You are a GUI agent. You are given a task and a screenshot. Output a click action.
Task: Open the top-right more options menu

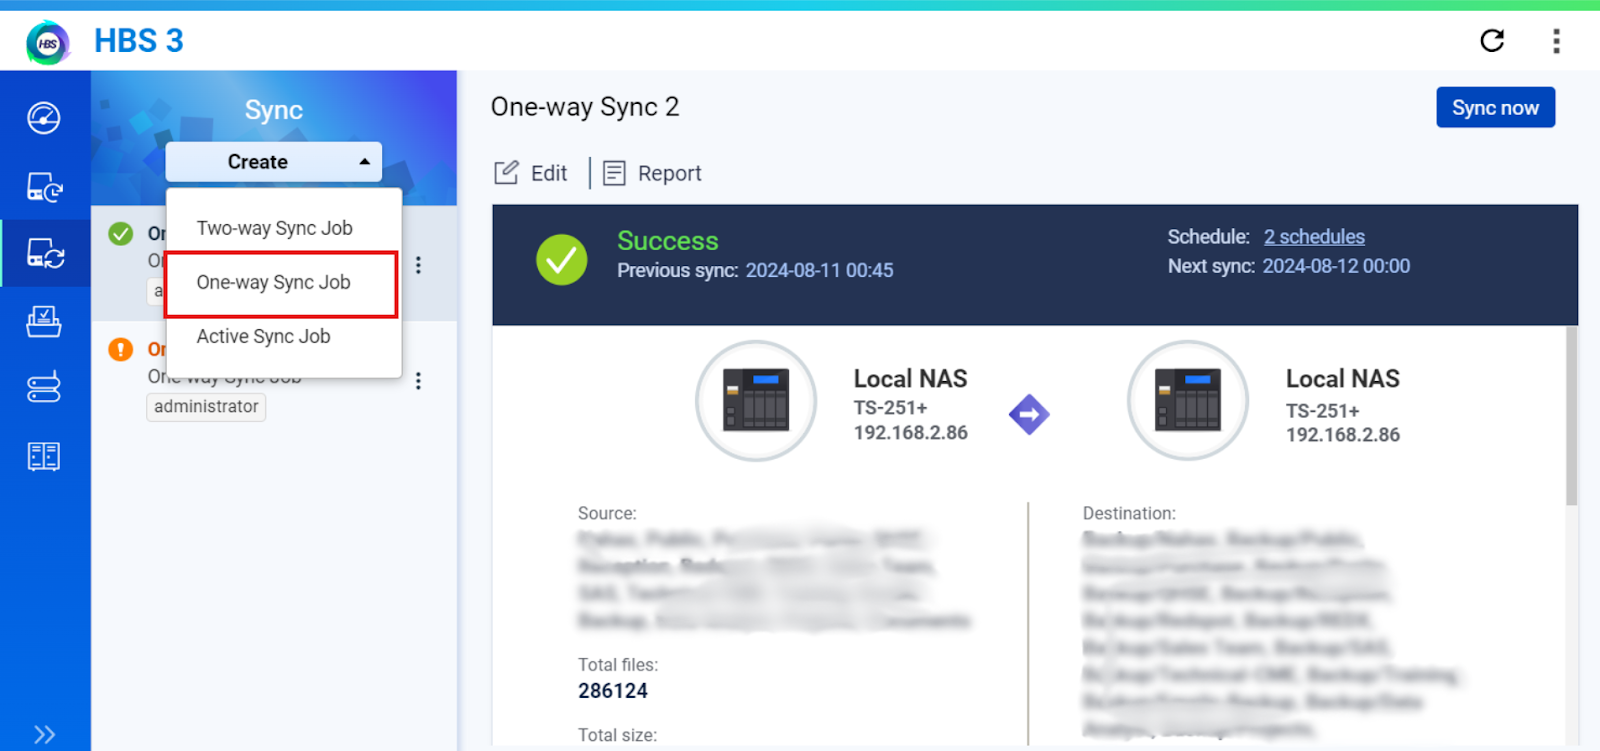(1556, 40)
